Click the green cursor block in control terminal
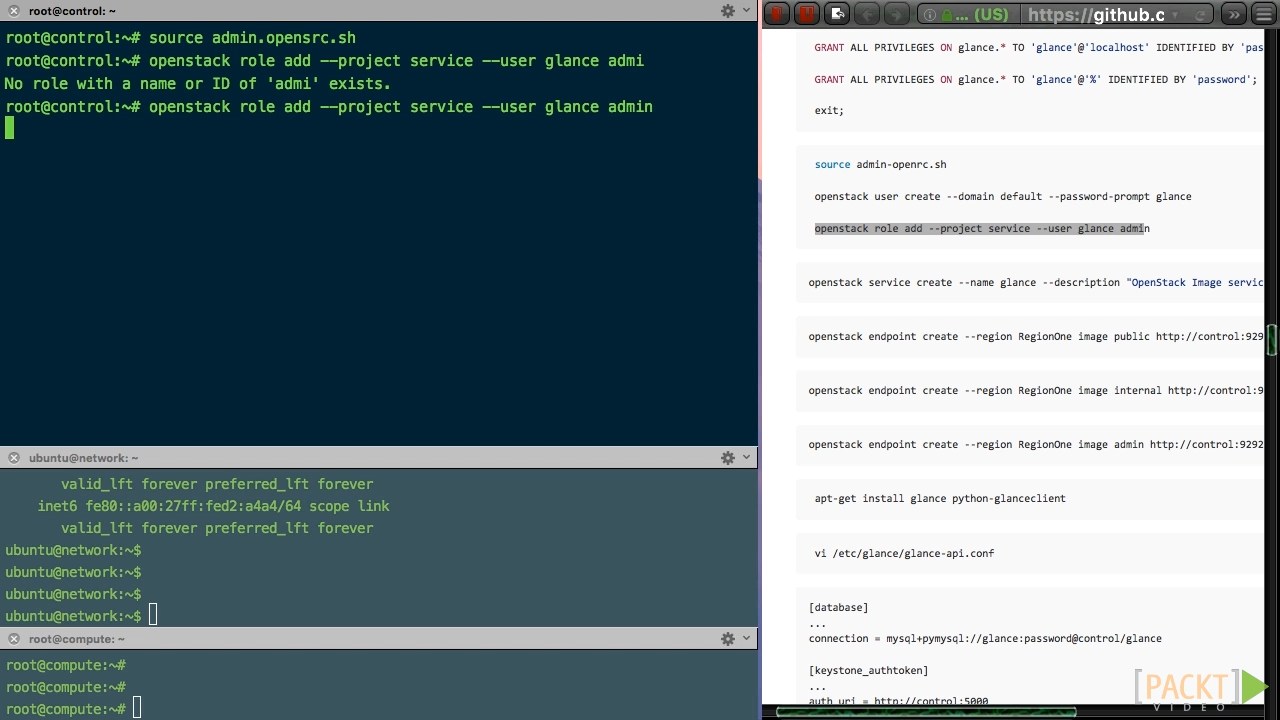Viewport: 1280px width, 720px height. click(x=10, y=128)
